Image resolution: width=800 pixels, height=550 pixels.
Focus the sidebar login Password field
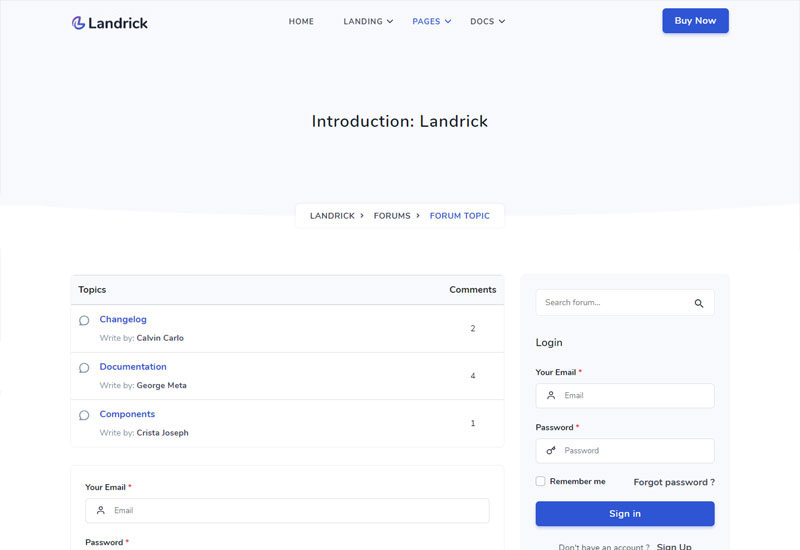click(625, 451)
